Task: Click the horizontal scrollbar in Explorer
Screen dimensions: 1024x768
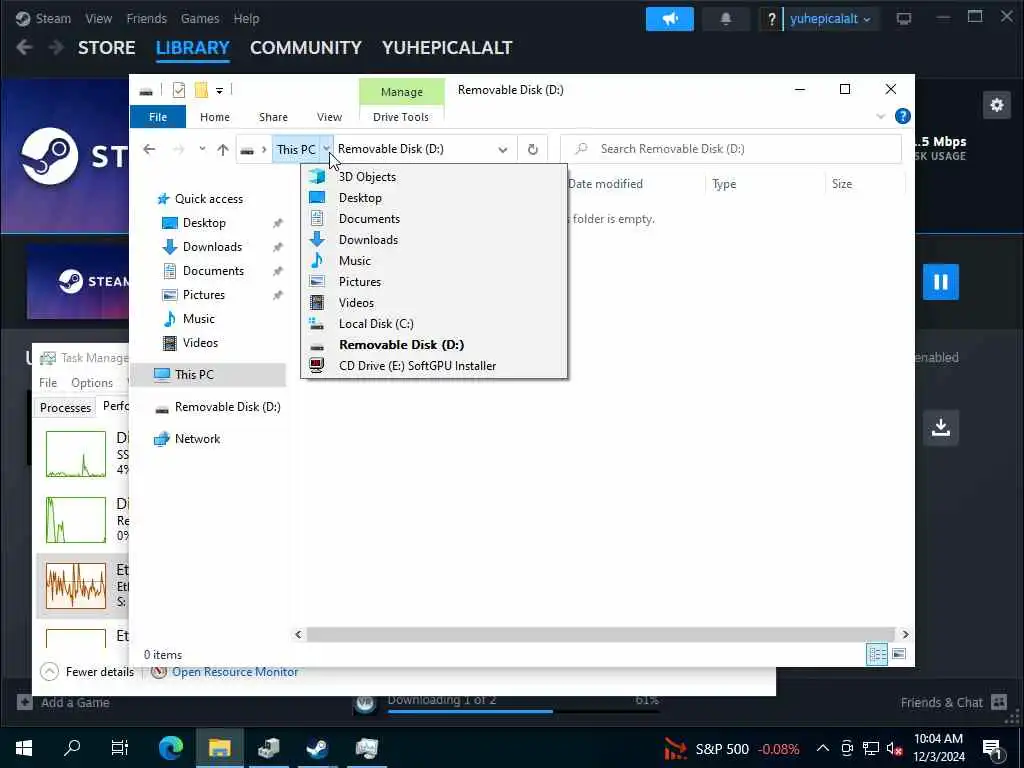Action: tap(600, 635)
